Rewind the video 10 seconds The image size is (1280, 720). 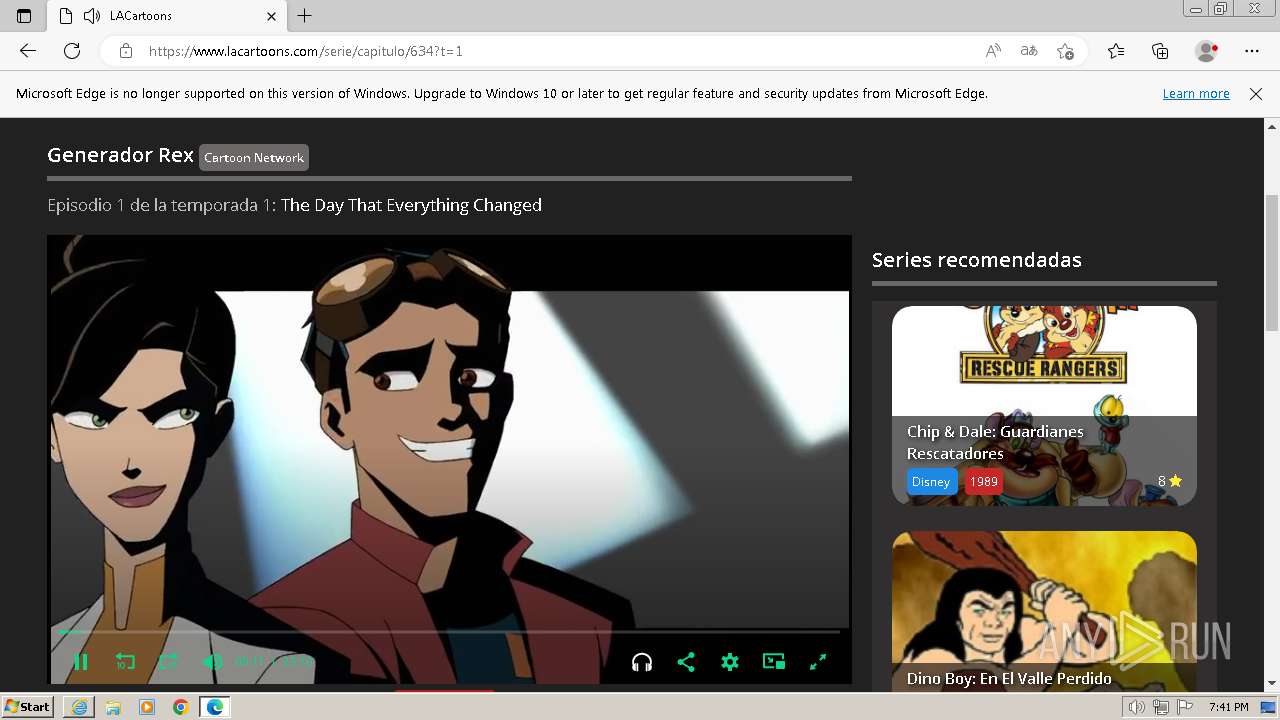125,662
